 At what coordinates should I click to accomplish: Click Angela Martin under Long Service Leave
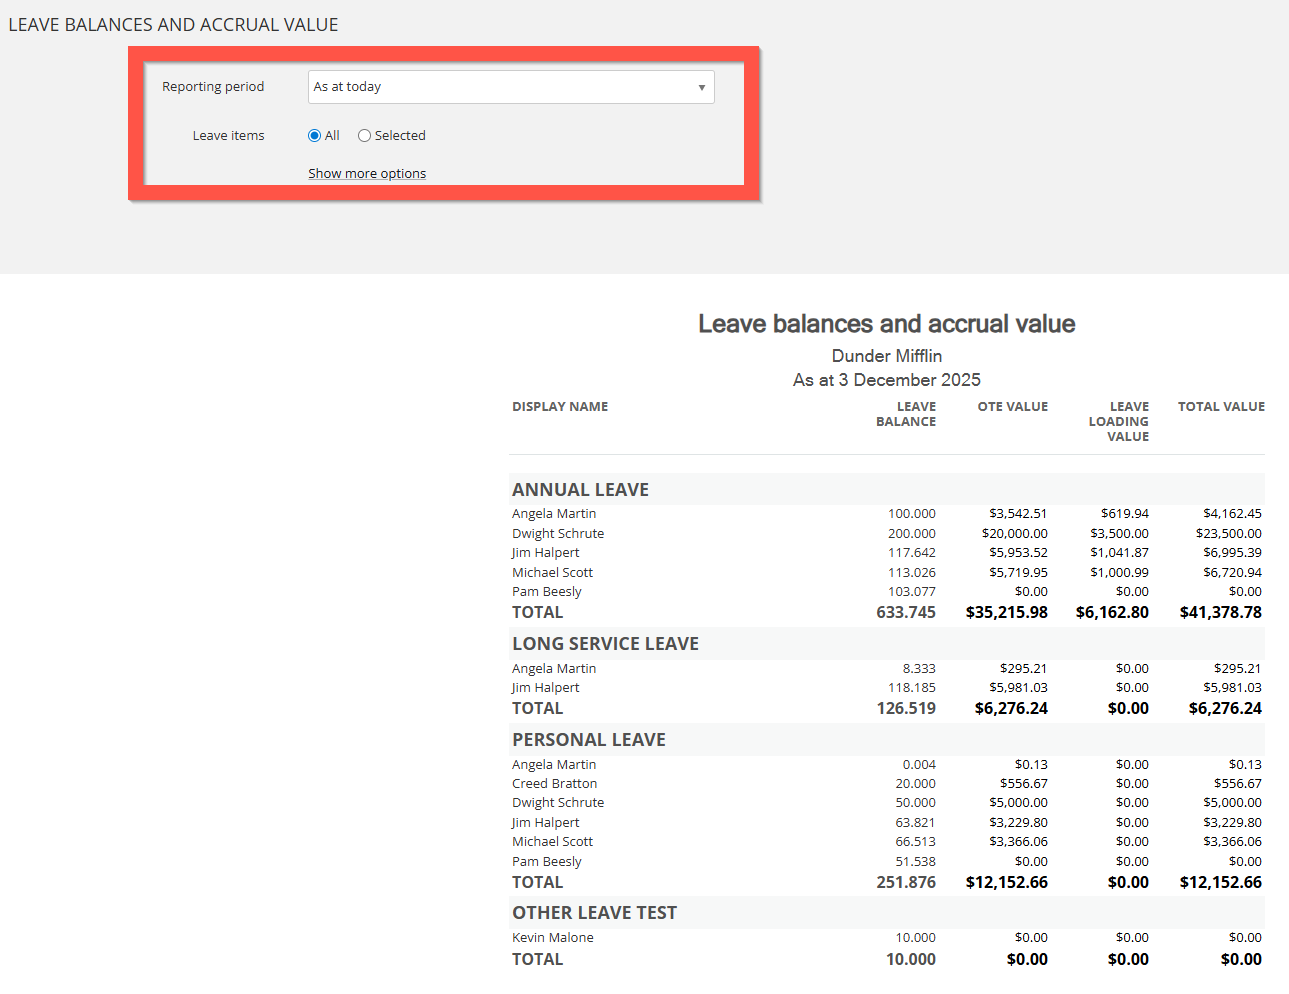(554, 669)
